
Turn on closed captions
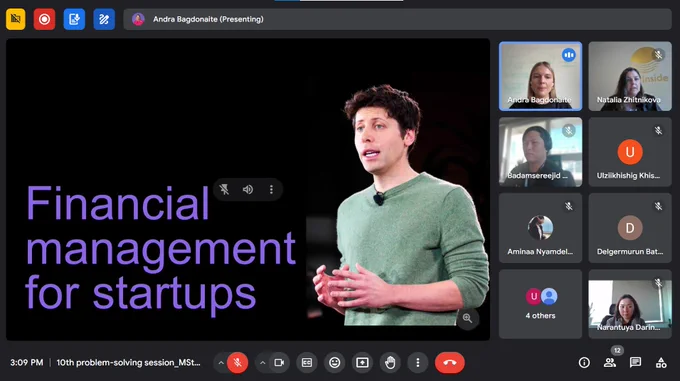[307, 362]
